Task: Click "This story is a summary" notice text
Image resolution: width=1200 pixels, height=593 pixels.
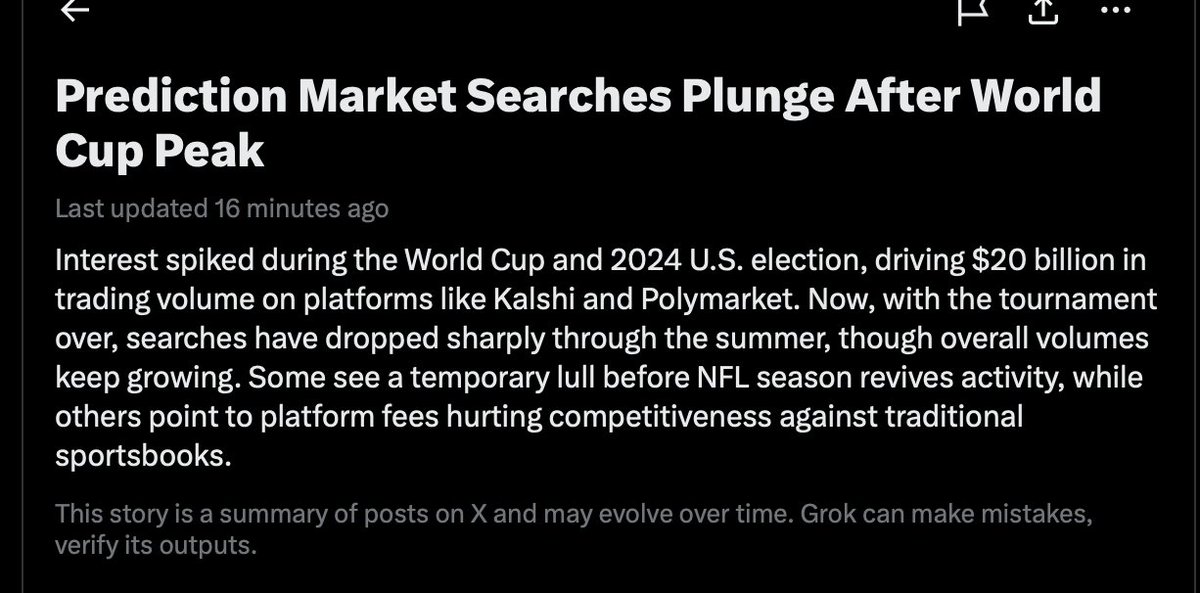Action: (x=180, y=515)
